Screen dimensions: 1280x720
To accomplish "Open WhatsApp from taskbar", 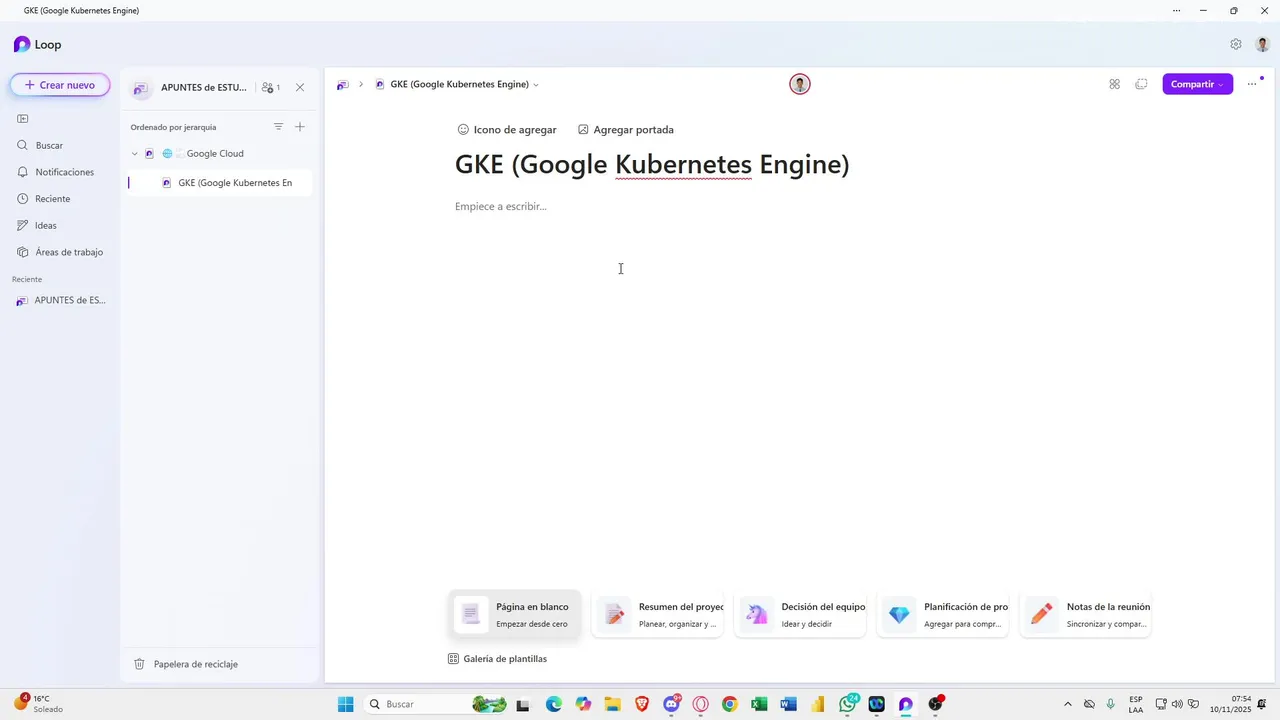I will point(848,704).
